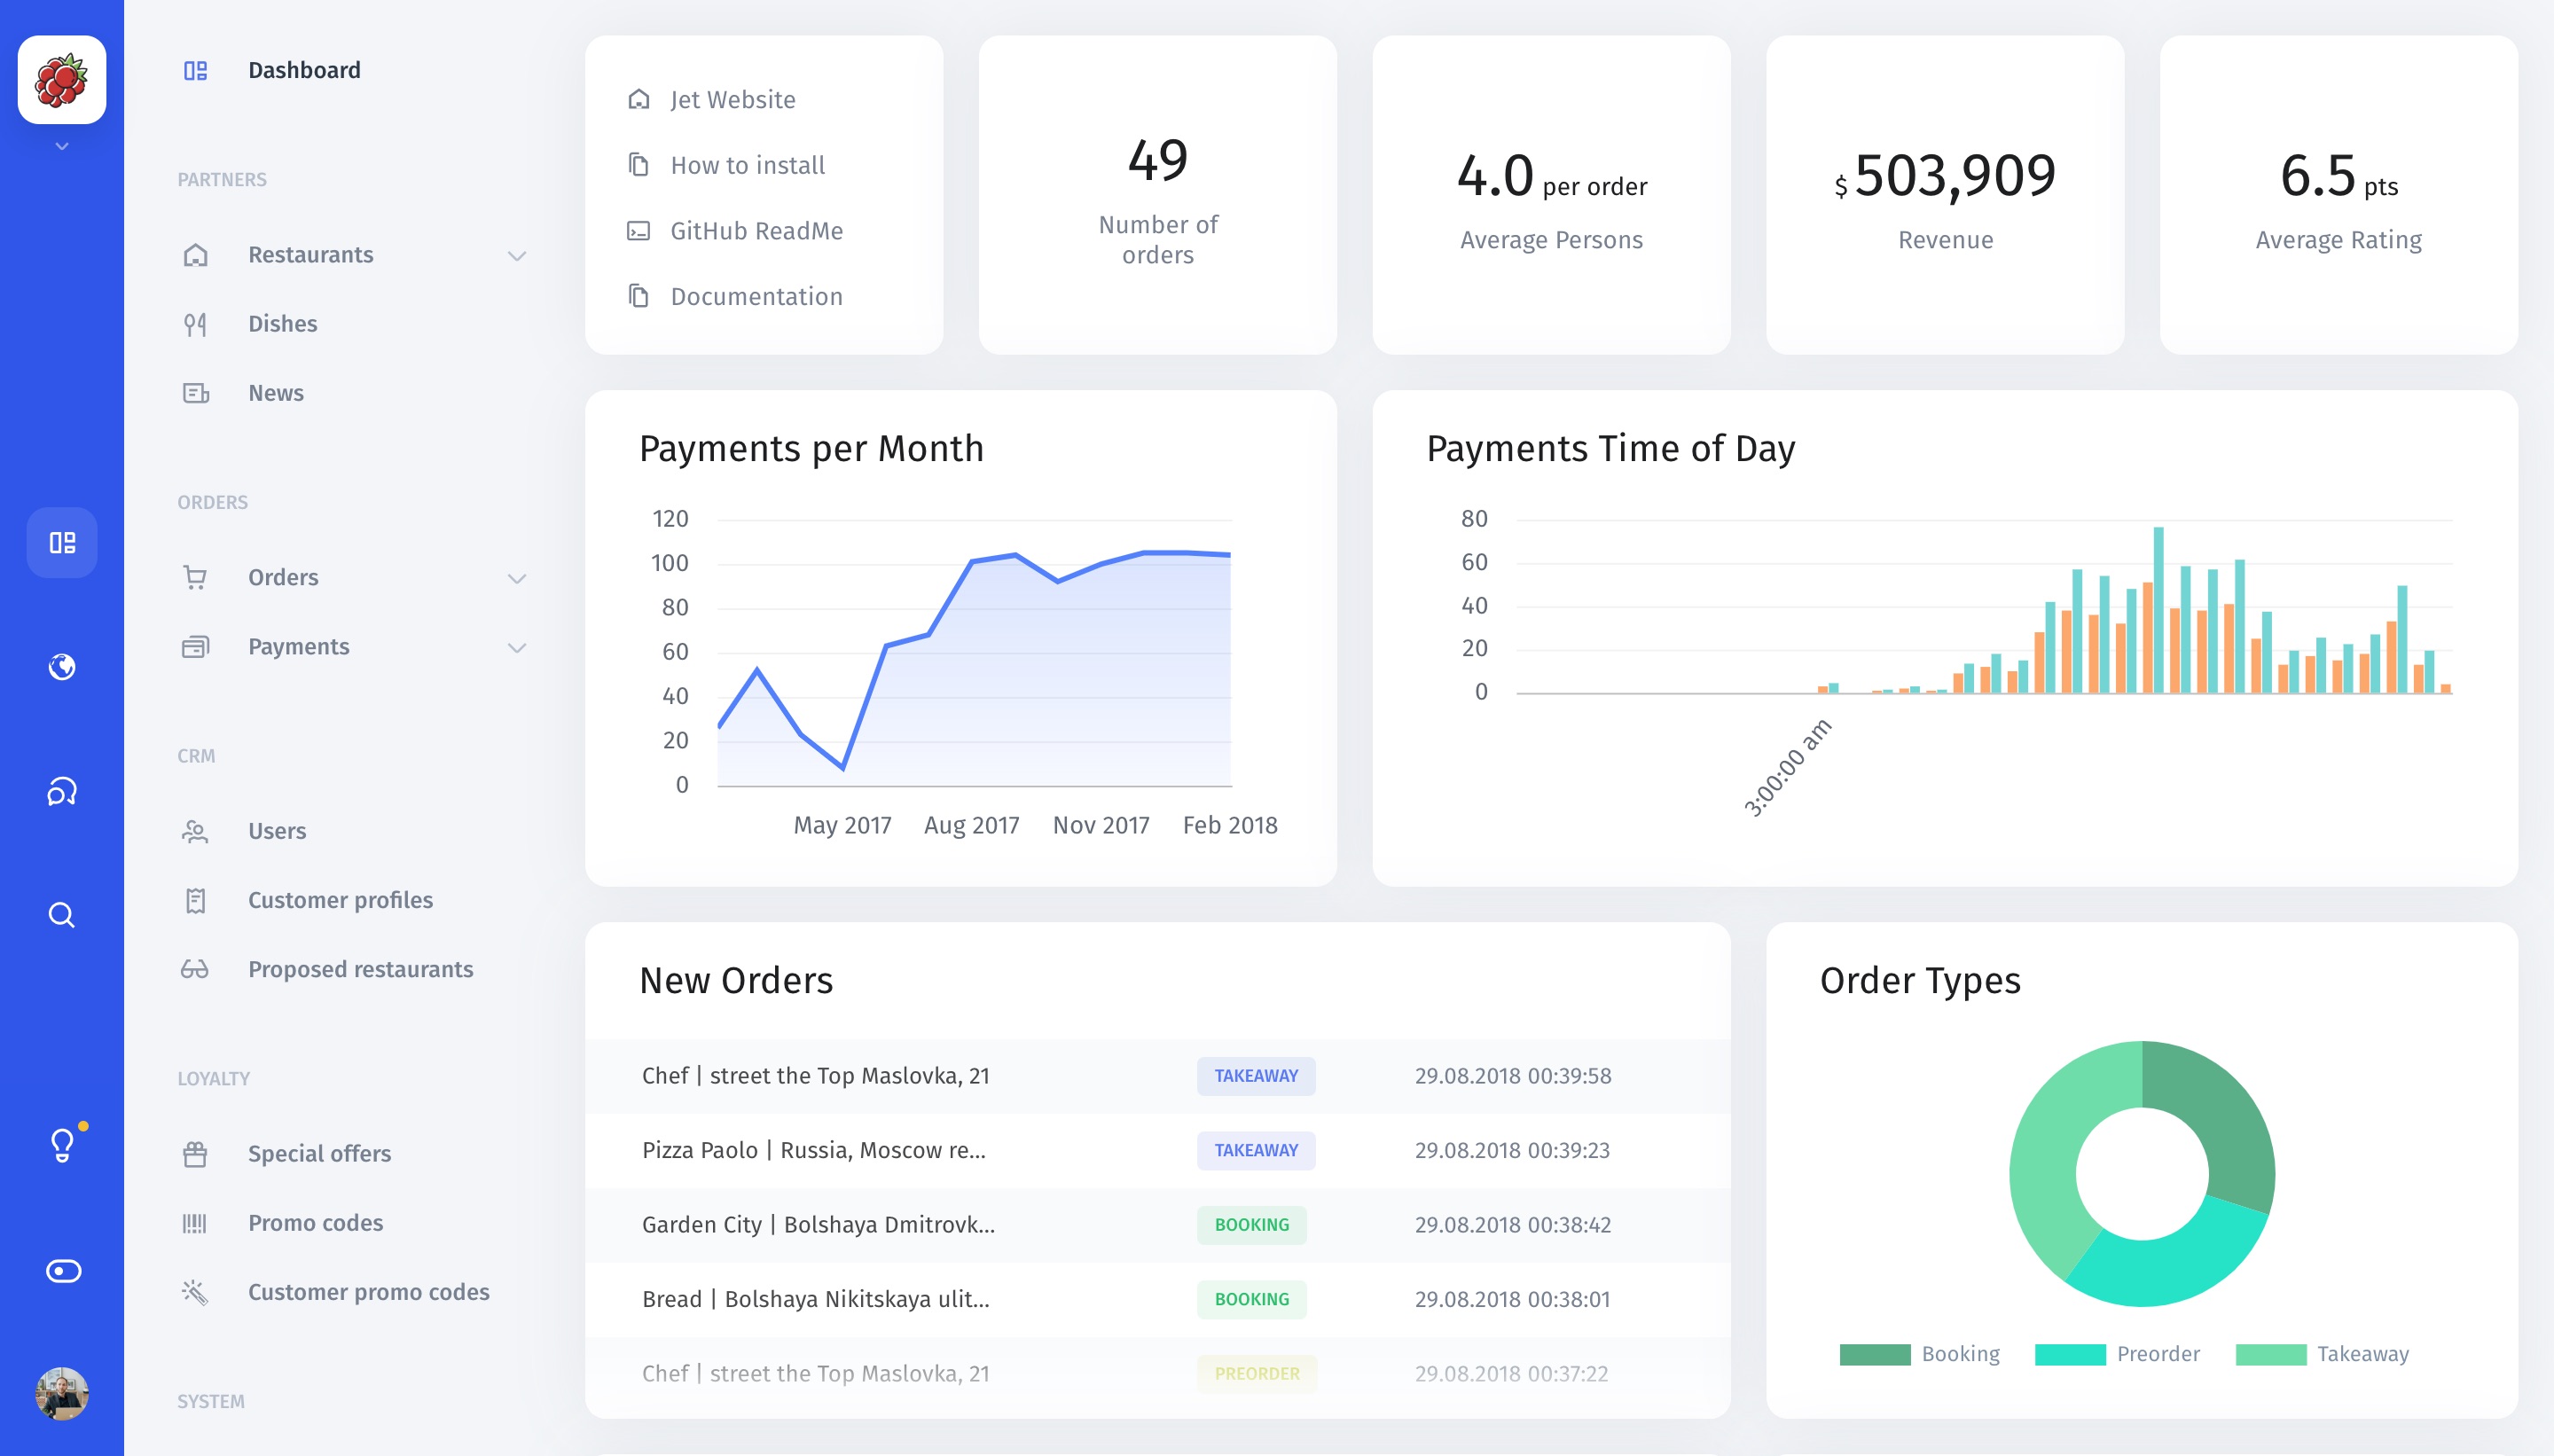Open search via magnifier icon
The height and width of the screenshot is (1456, 2554).
62,915
